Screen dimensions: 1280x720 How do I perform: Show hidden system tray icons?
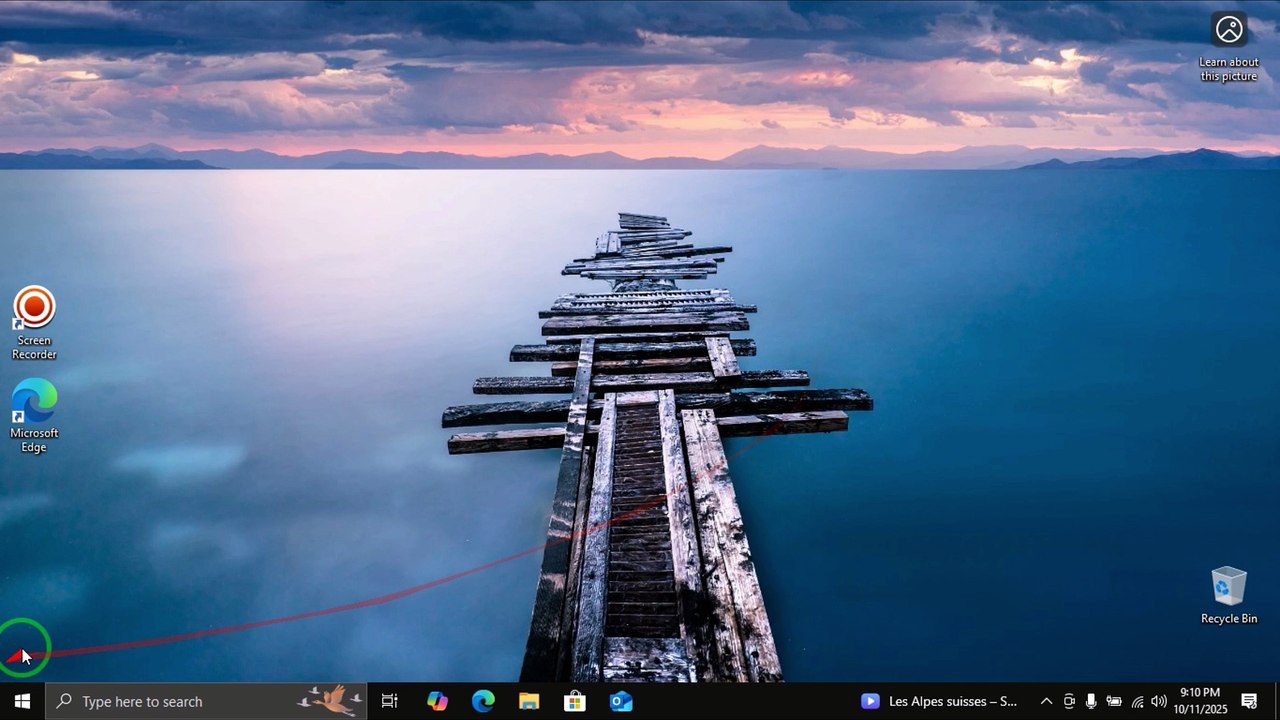pos(1046,701)
